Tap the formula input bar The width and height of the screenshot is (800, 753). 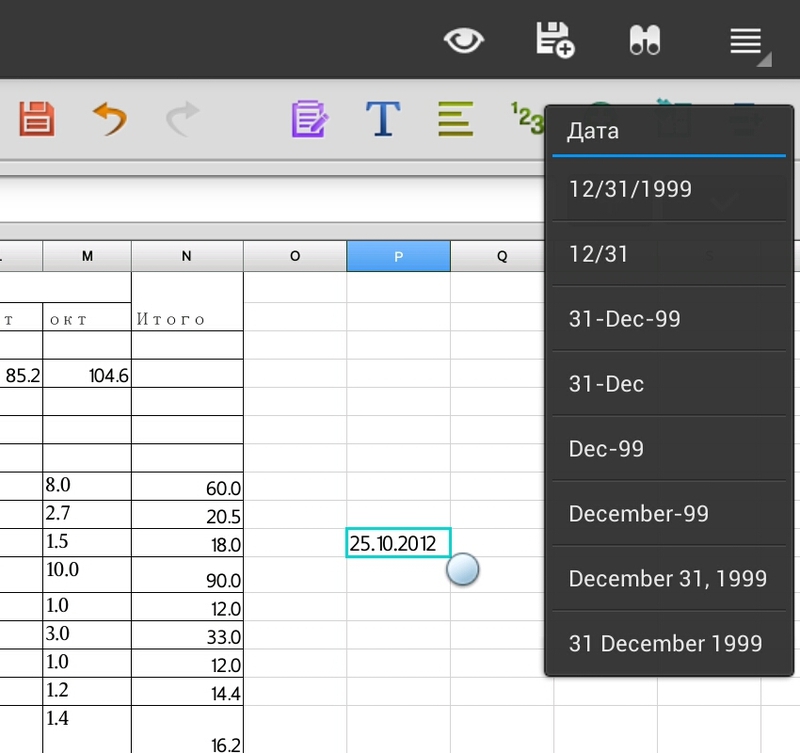pyautogui.click(x=272, y=199)
